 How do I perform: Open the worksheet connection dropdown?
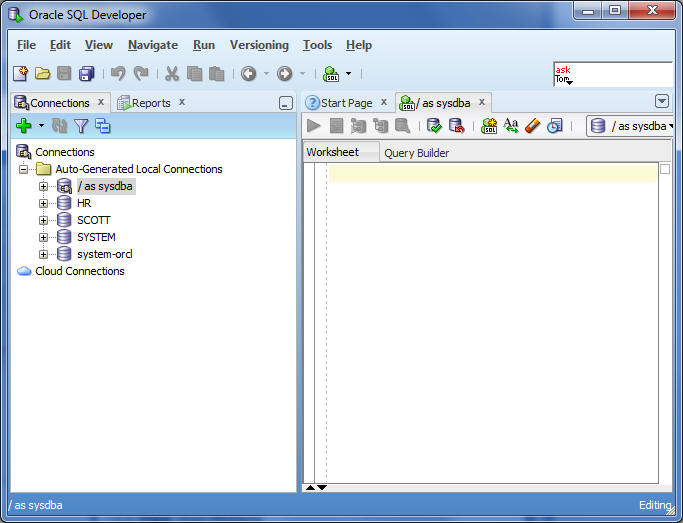pos(631,126)
